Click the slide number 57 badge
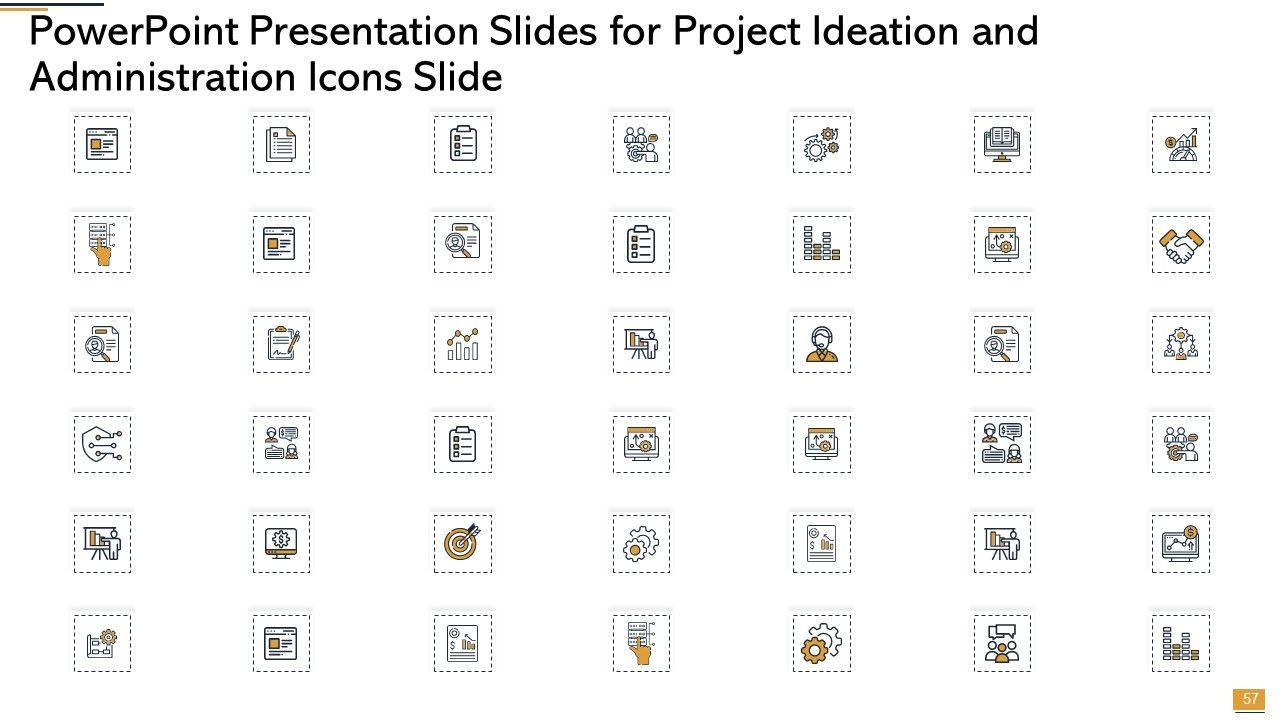The image size is (1280, 720). click(x=1250, y=698)
